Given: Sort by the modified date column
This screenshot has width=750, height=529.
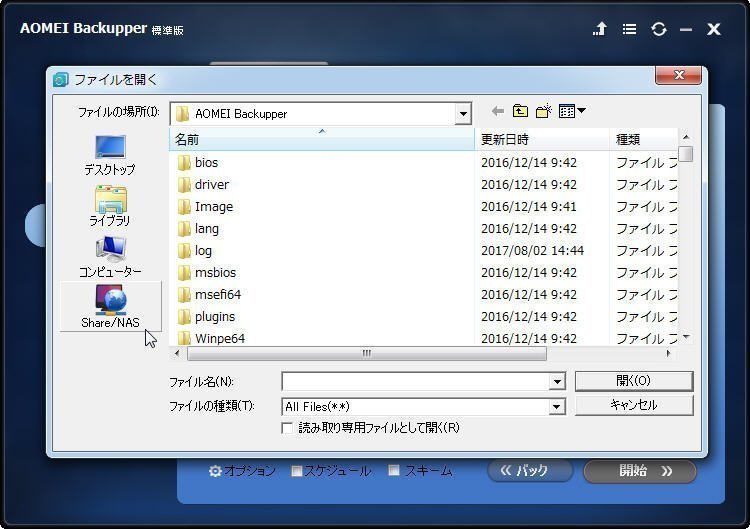Looking at the screenshot, I should 542,140.
